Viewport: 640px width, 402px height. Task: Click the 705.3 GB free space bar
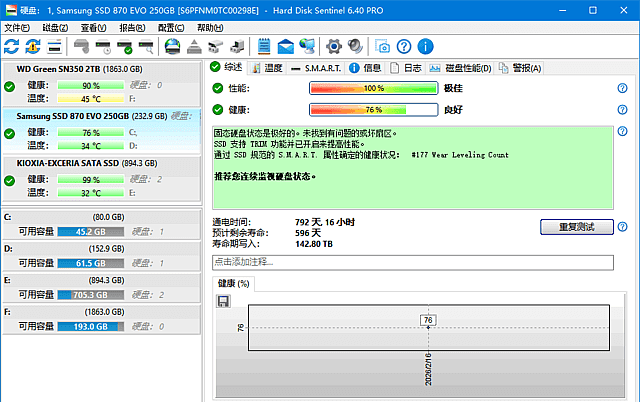[91, 295]
